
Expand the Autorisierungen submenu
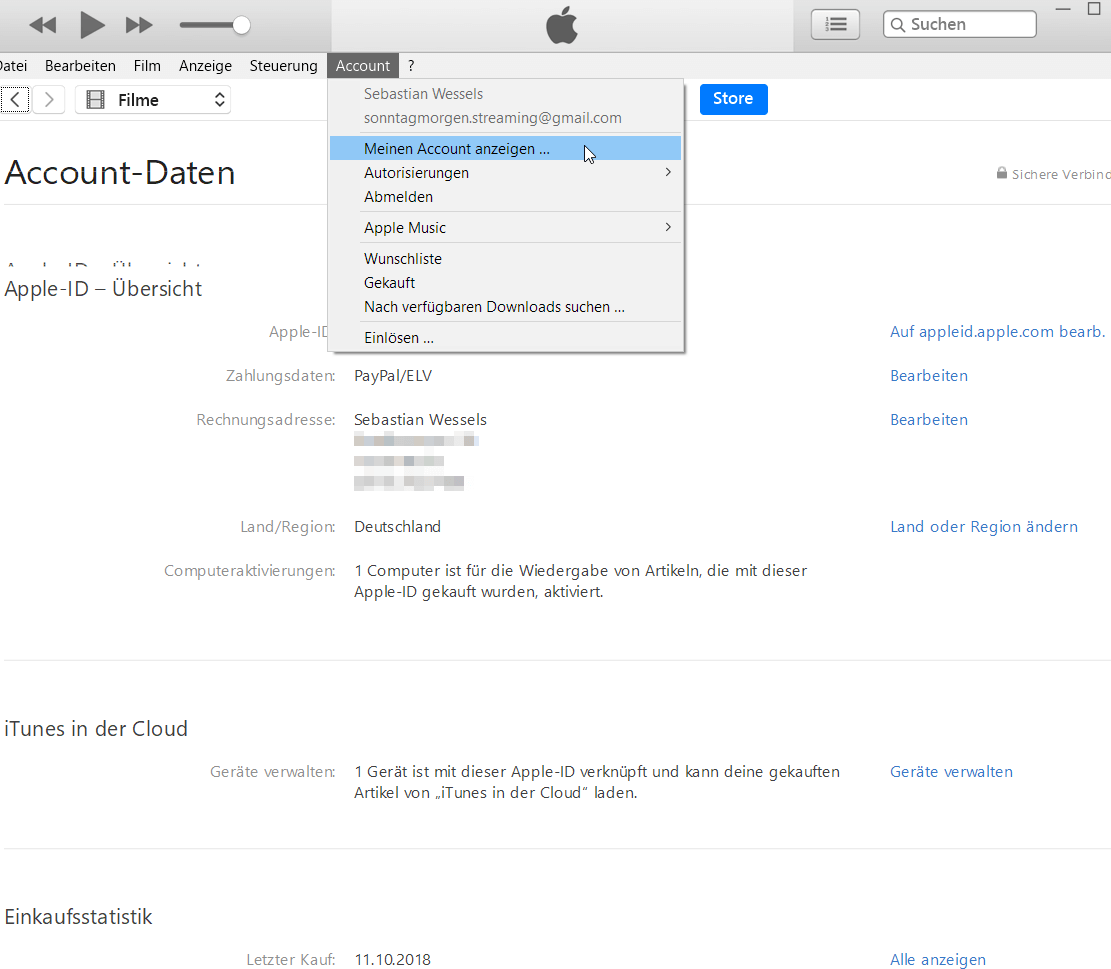[505, 173]
